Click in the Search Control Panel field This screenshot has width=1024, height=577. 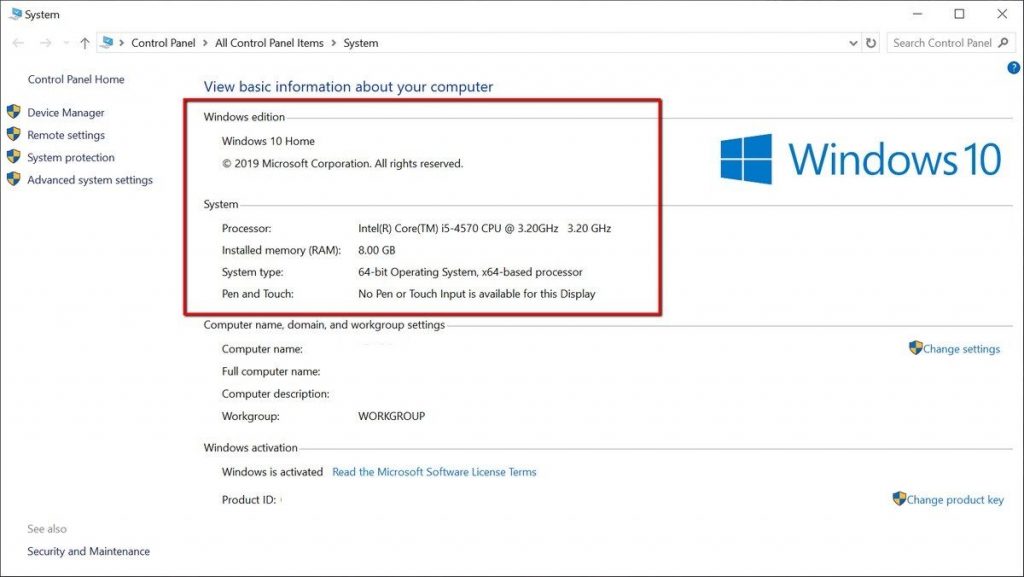click(940, 43)
